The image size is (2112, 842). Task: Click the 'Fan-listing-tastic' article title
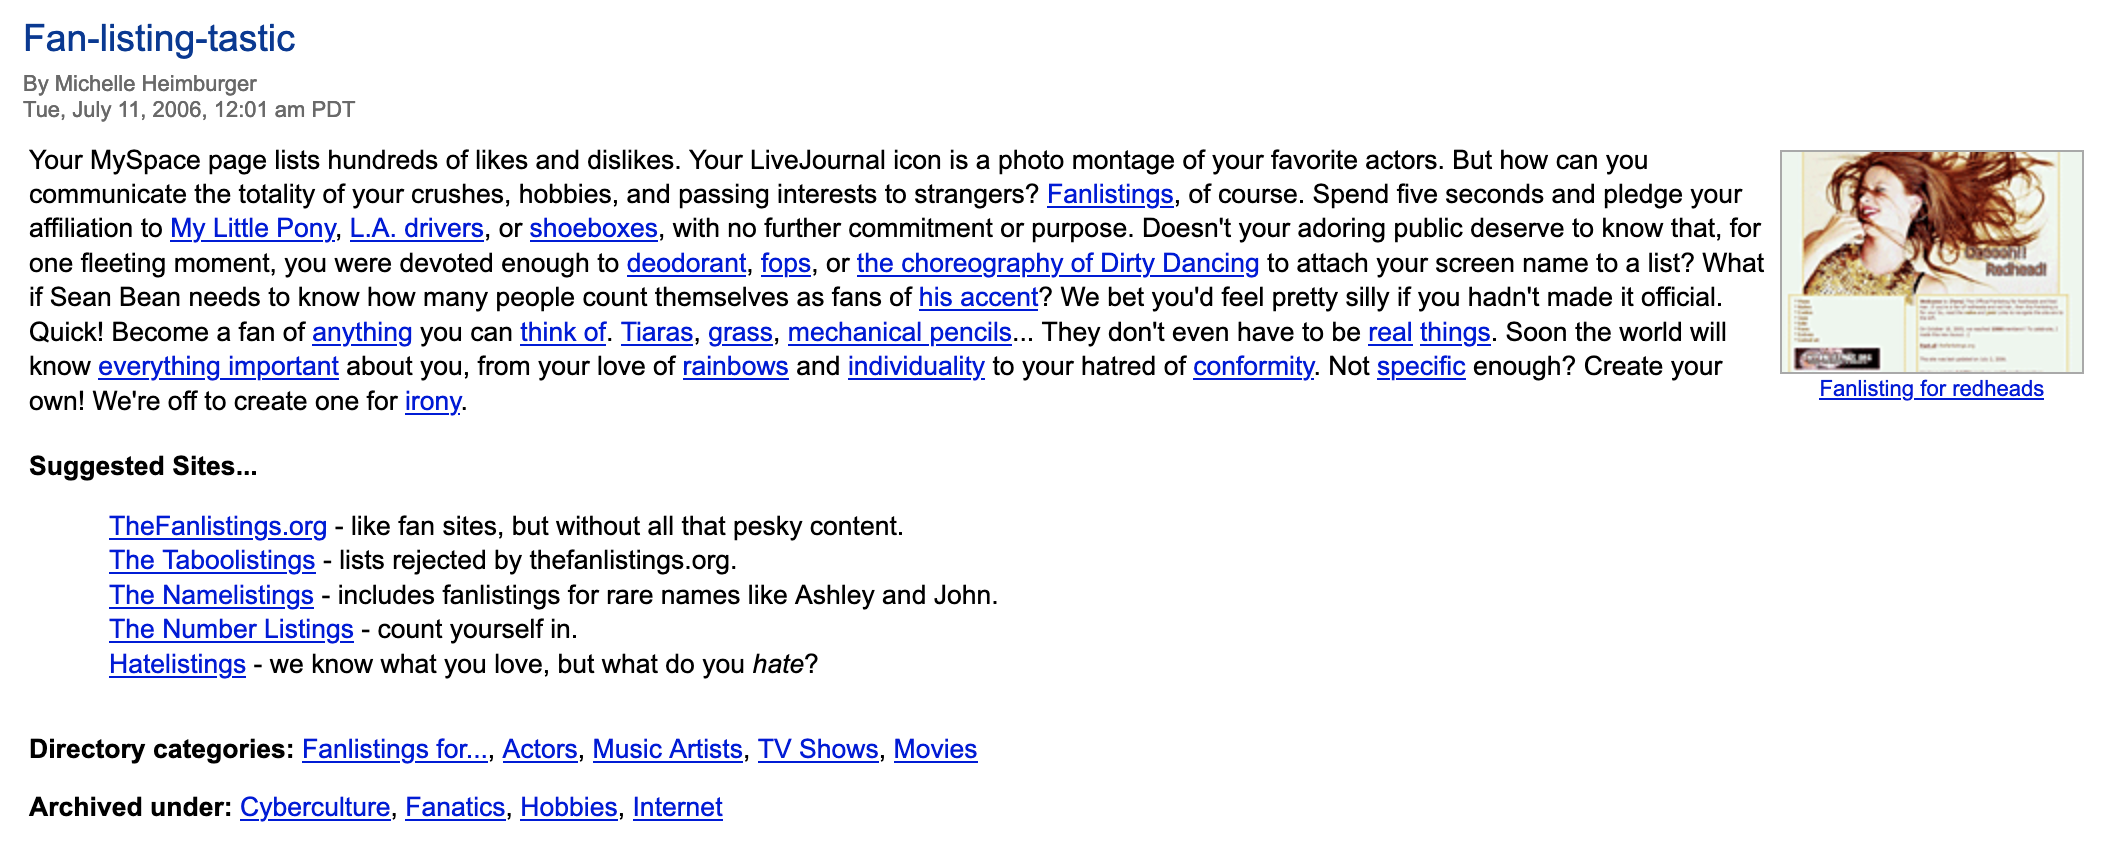click(159, 38)
